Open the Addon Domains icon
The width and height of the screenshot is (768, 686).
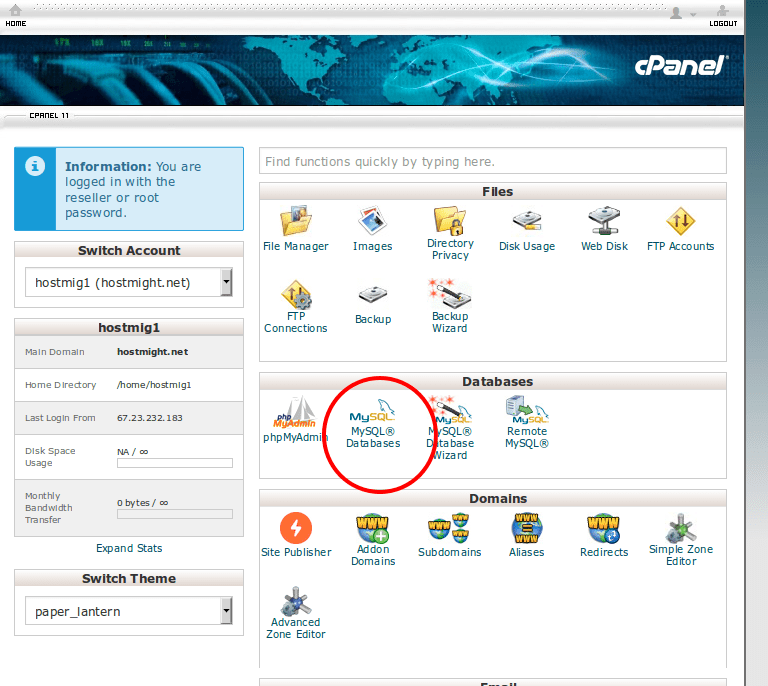tap(372, 528)
